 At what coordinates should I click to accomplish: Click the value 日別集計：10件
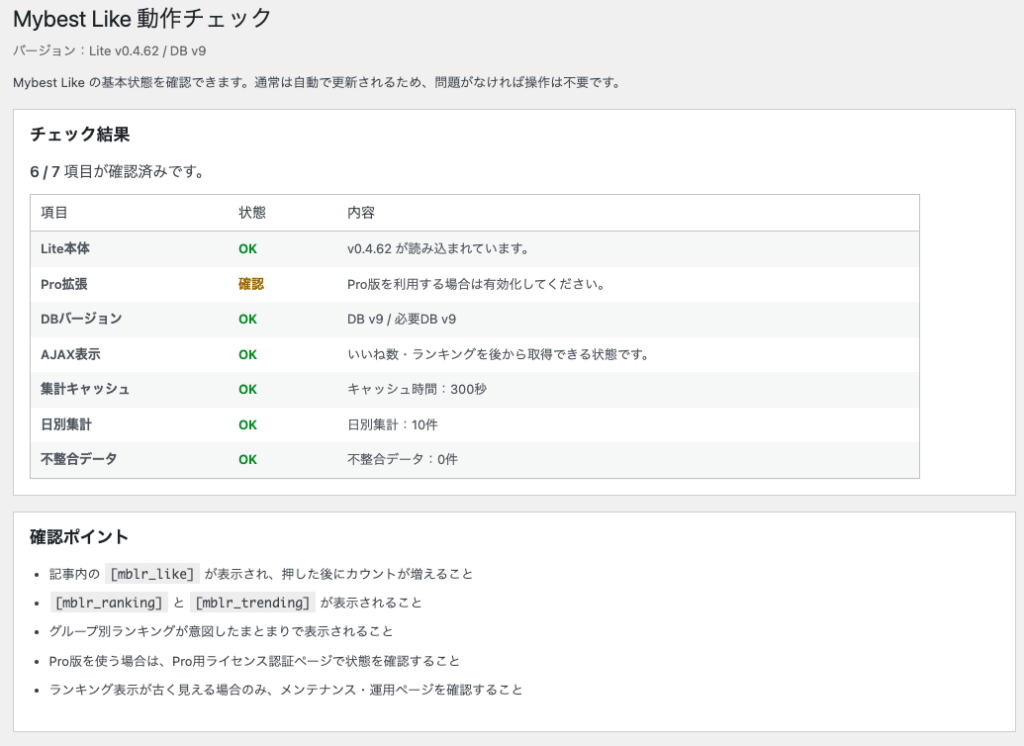point(392,425)
